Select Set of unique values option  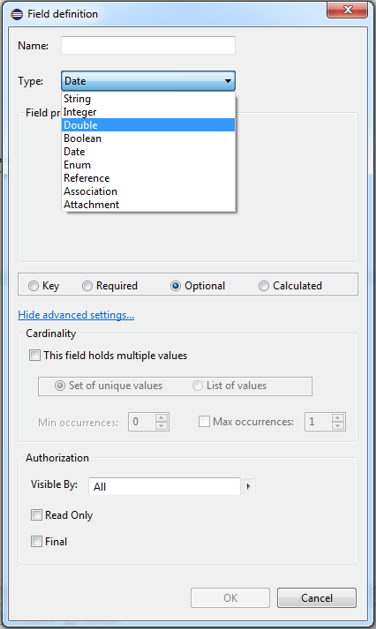coord(60,386)
